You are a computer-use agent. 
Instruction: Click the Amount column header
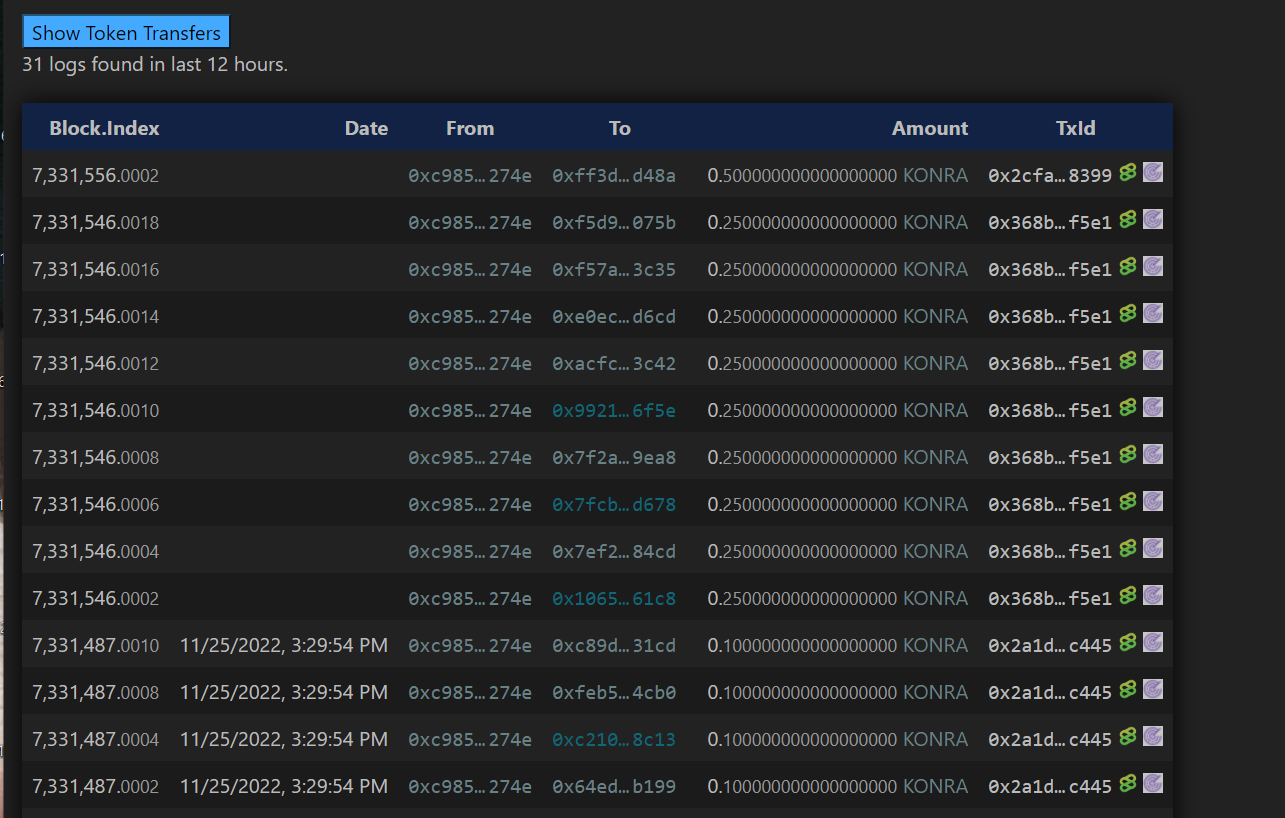click(x=930, y=128)
